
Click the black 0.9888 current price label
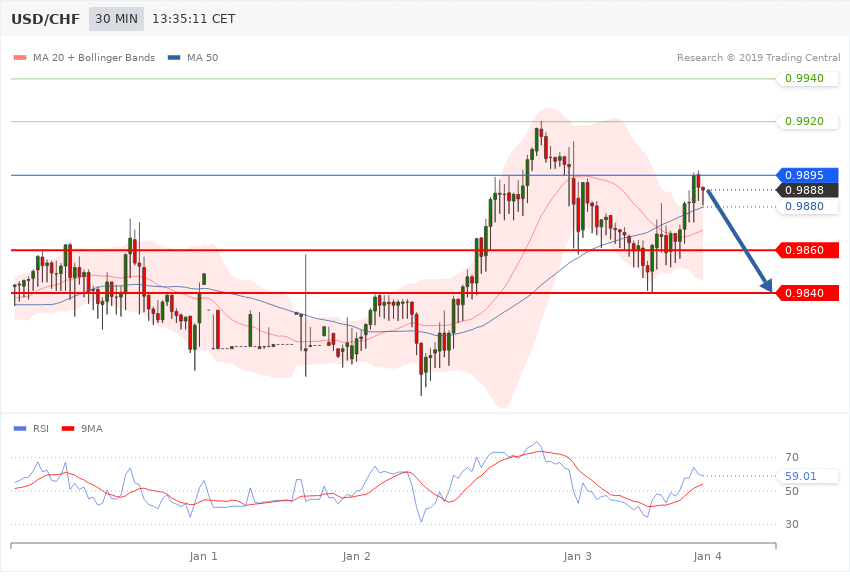pyautogui.click(x=808, y=190)
